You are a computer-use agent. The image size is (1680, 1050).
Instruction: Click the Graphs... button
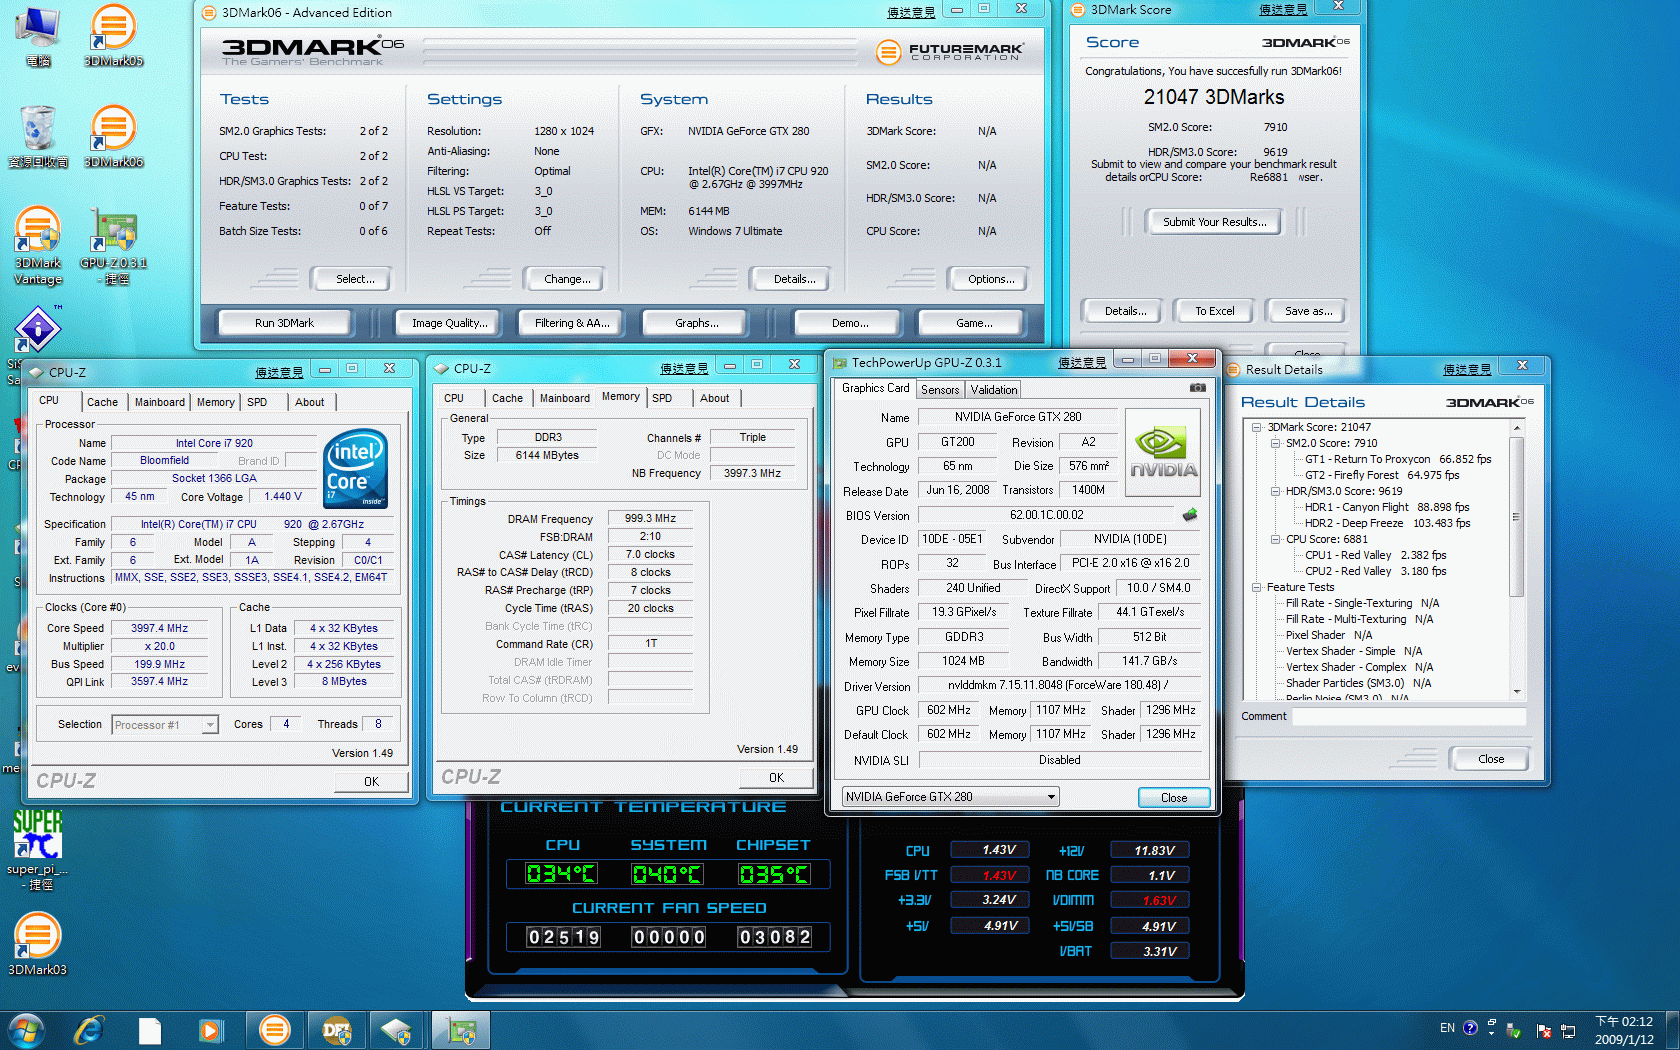click(697, 323)
